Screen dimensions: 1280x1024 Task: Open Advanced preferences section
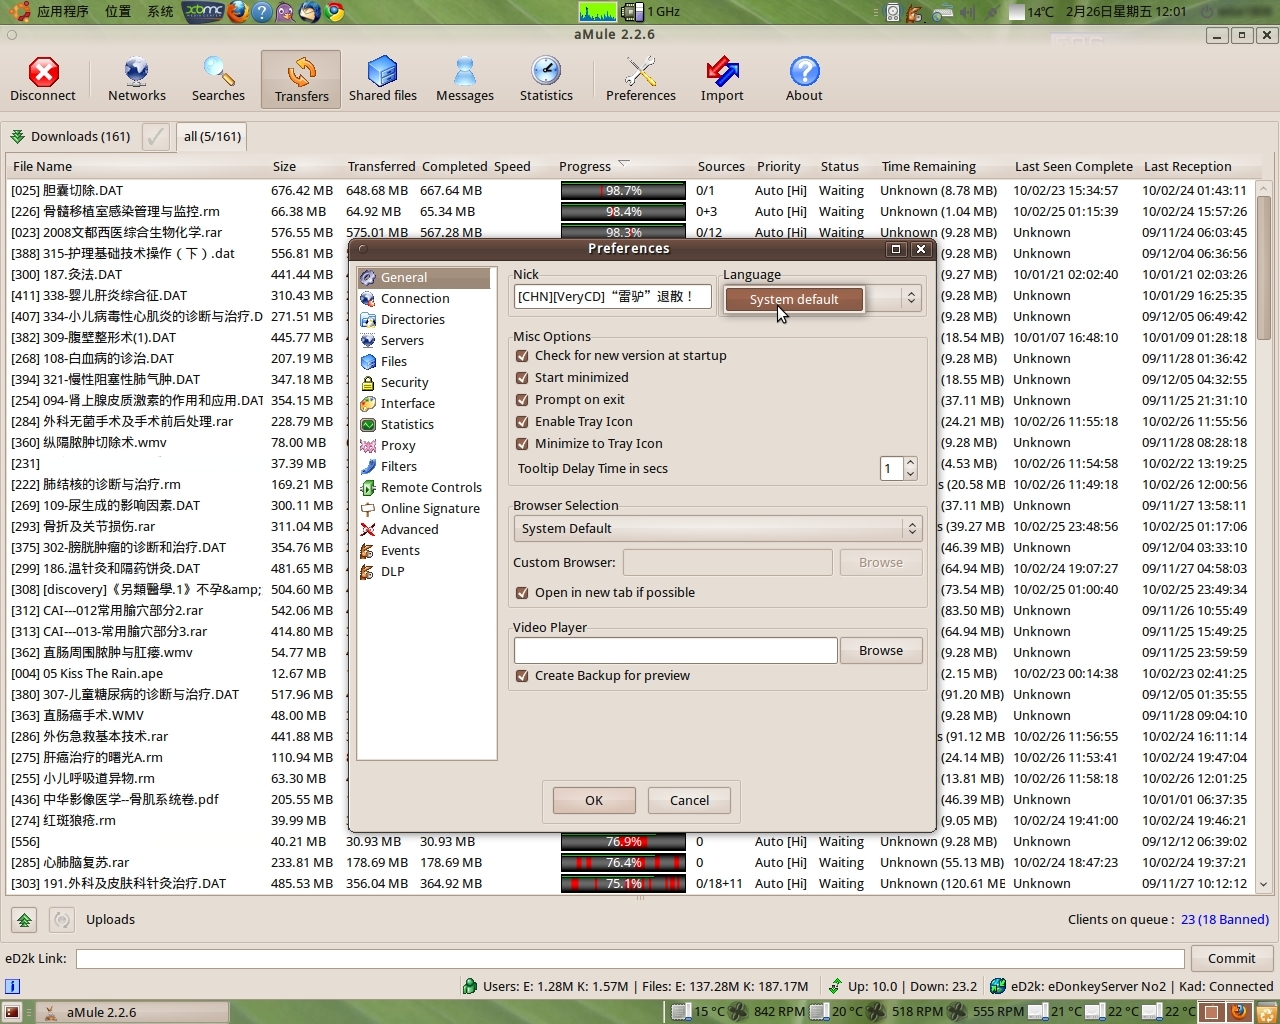(425, 529)
